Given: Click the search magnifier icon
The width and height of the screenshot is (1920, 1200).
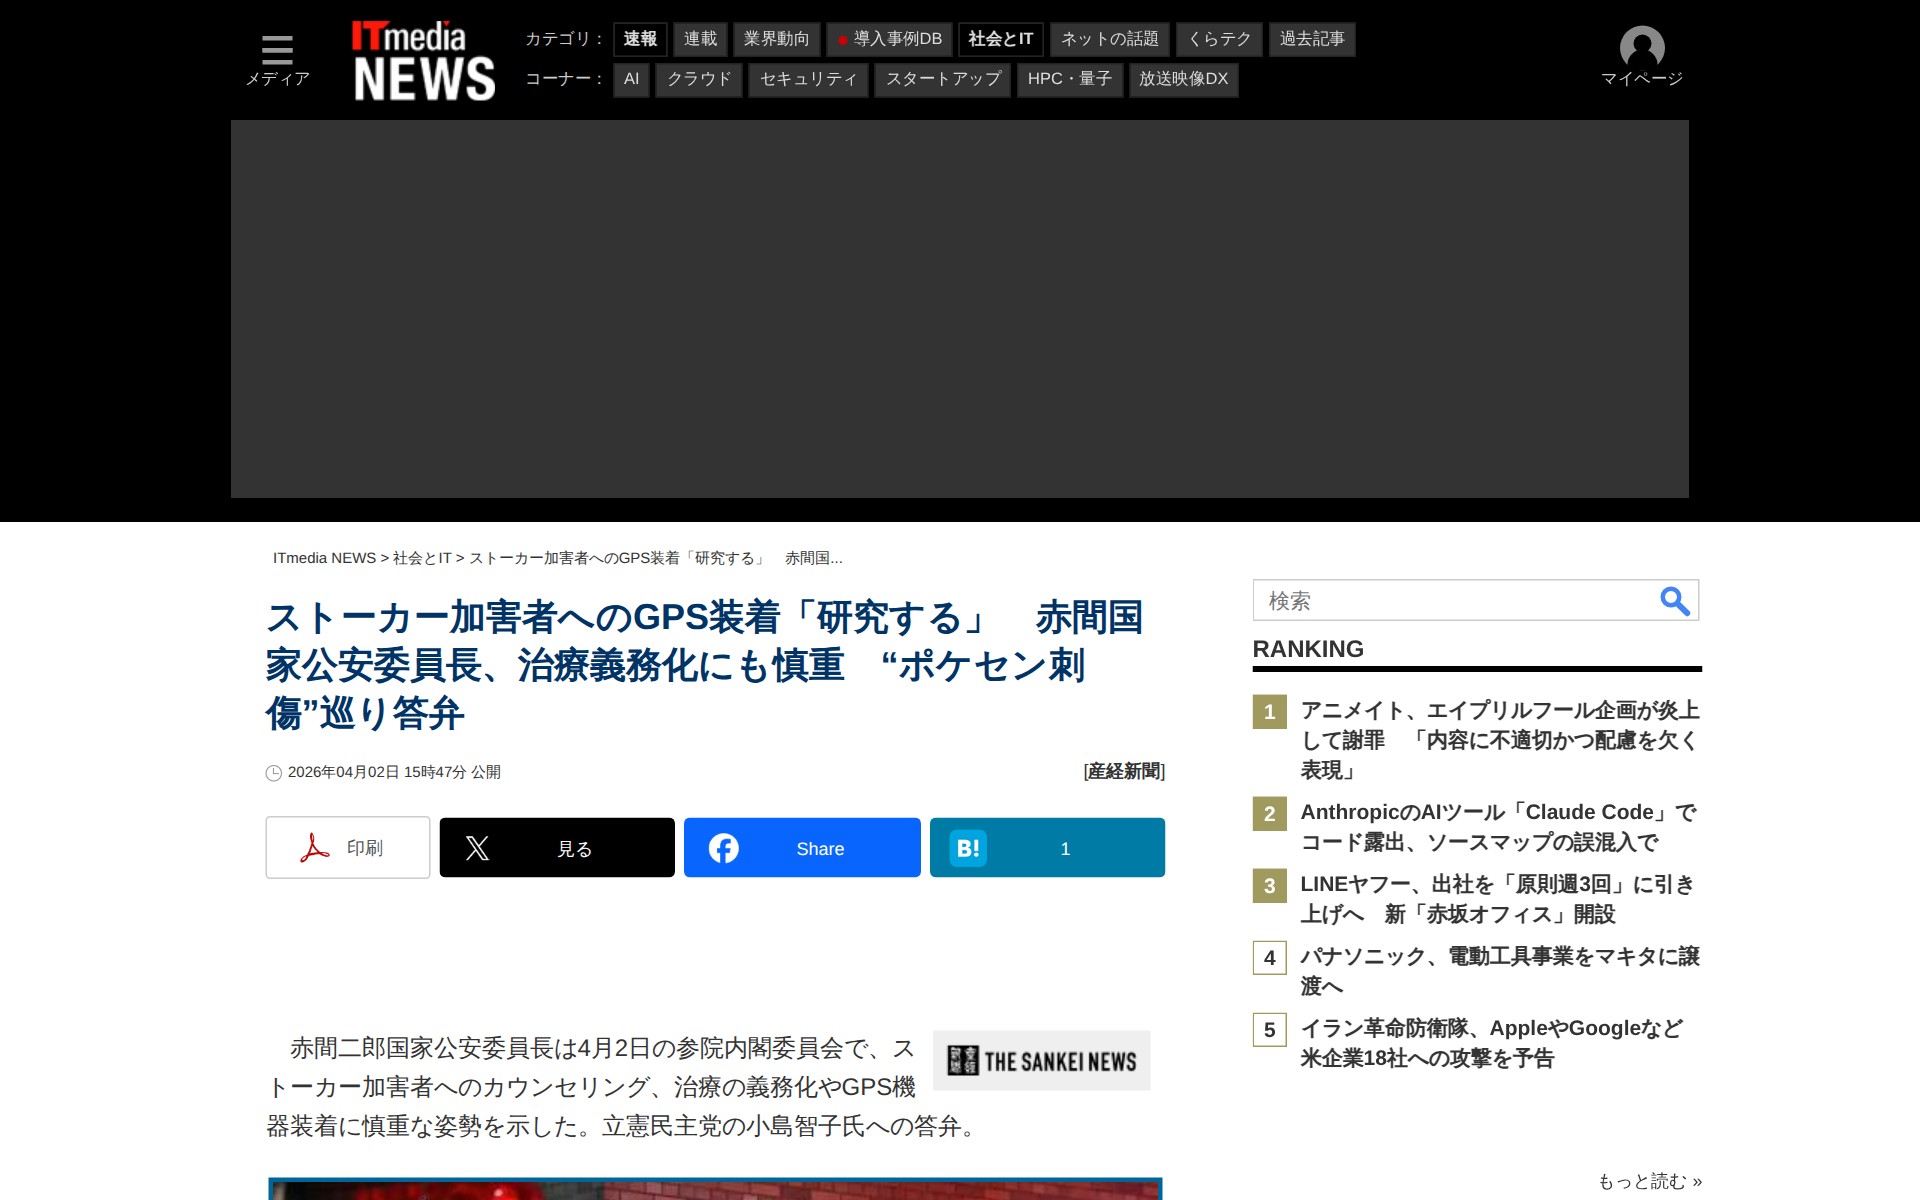Looking at the screenshot, I should point(1674,601).
